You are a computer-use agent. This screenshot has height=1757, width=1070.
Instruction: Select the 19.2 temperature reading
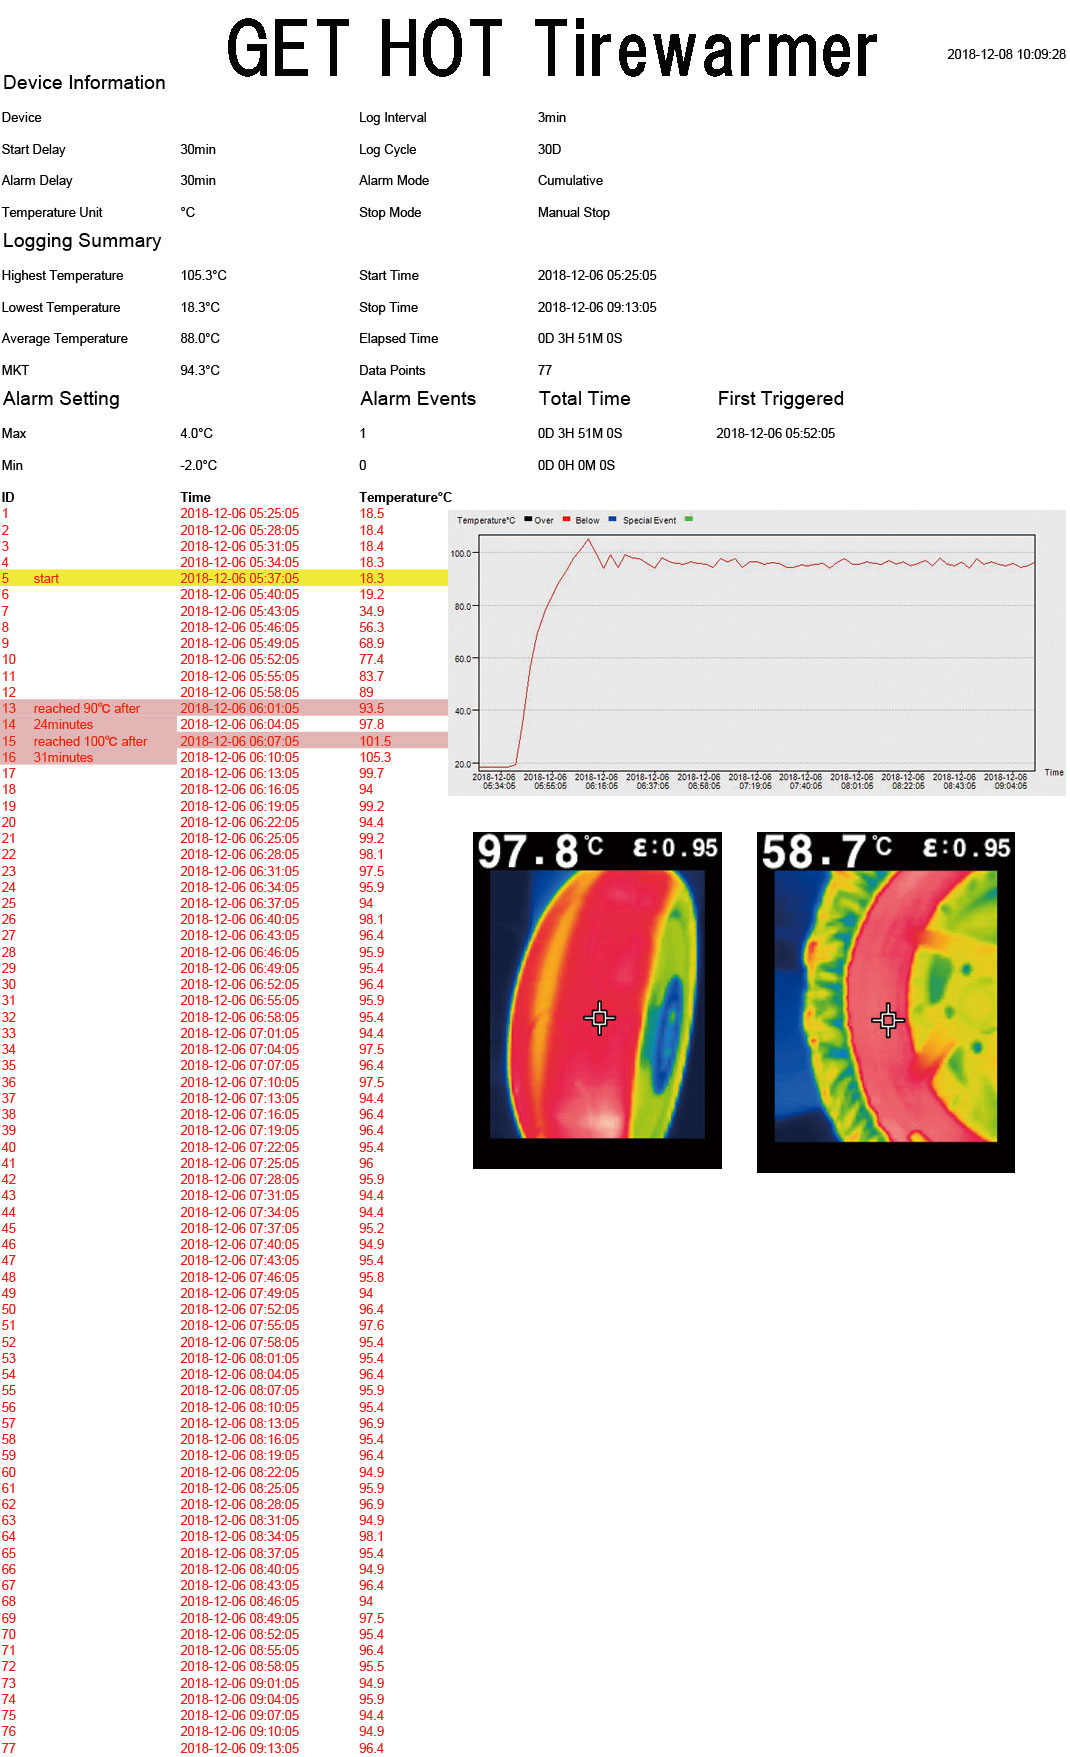point(372,595)
